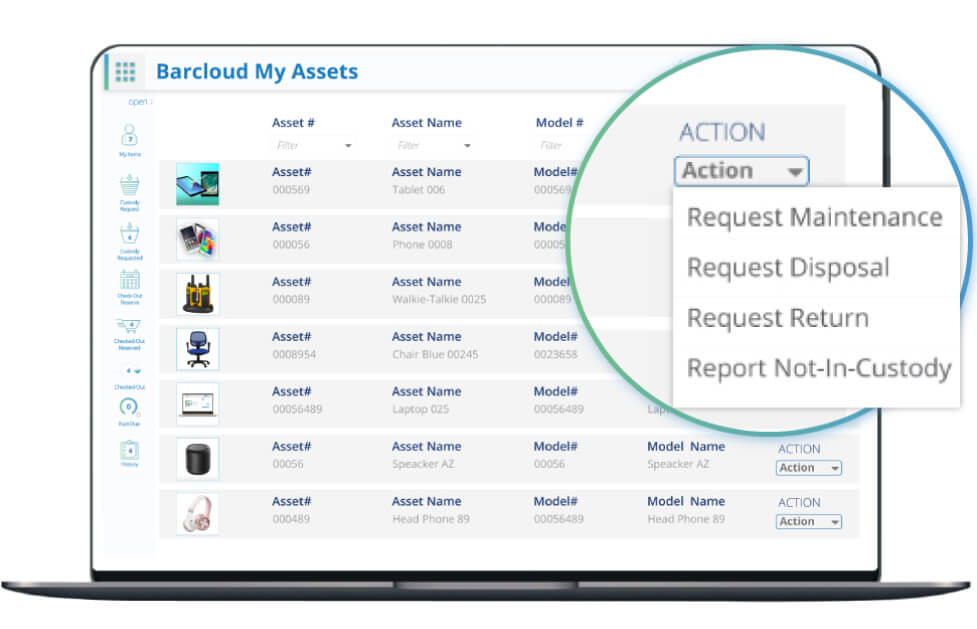Click the Asset Name column header

tap(426, 123)
